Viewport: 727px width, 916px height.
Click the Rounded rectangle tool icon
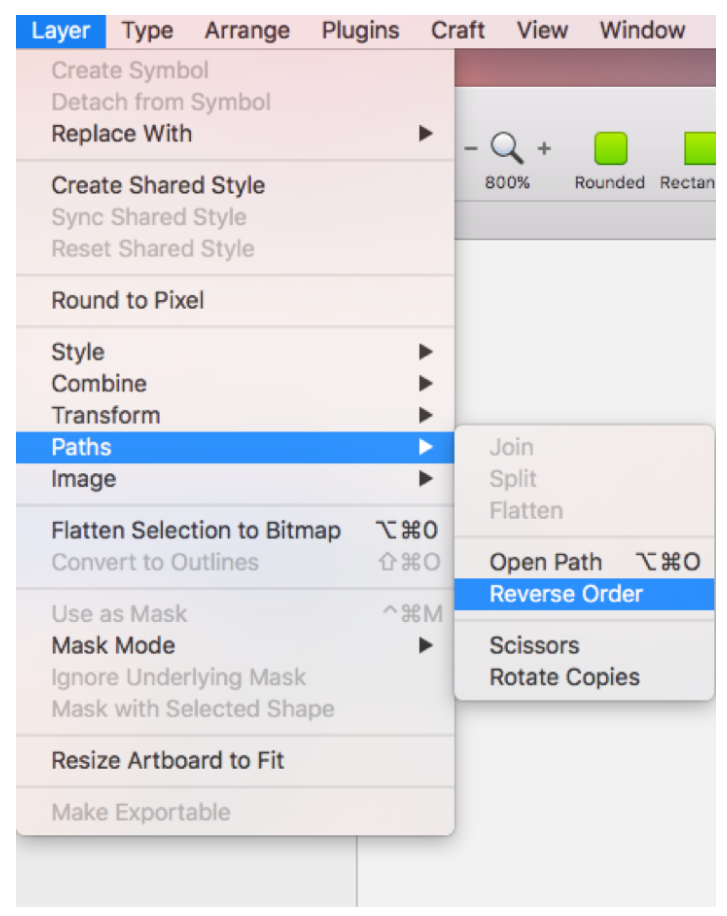pos(610,149)
